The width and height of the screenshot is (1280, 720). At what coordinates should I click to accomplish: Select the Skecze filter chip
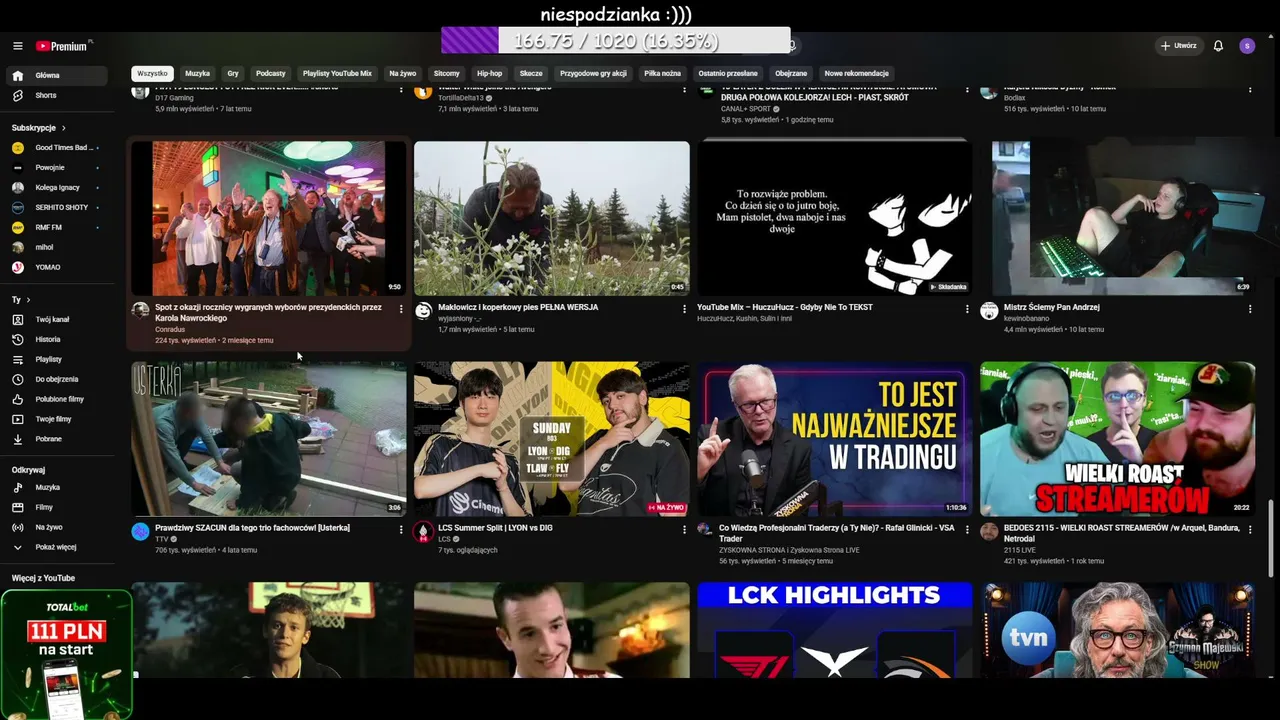[x=531, y=74]
